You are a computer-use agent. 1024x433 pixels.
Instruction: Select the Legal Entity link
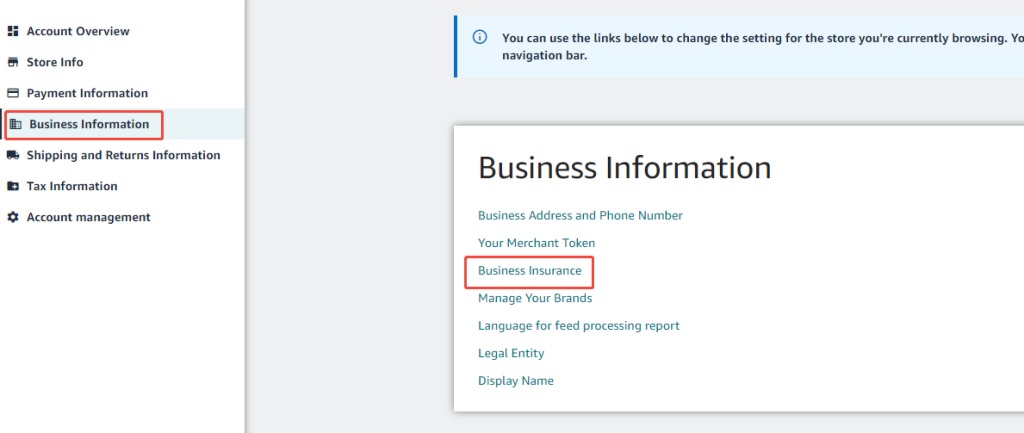(x=511, y=353)
